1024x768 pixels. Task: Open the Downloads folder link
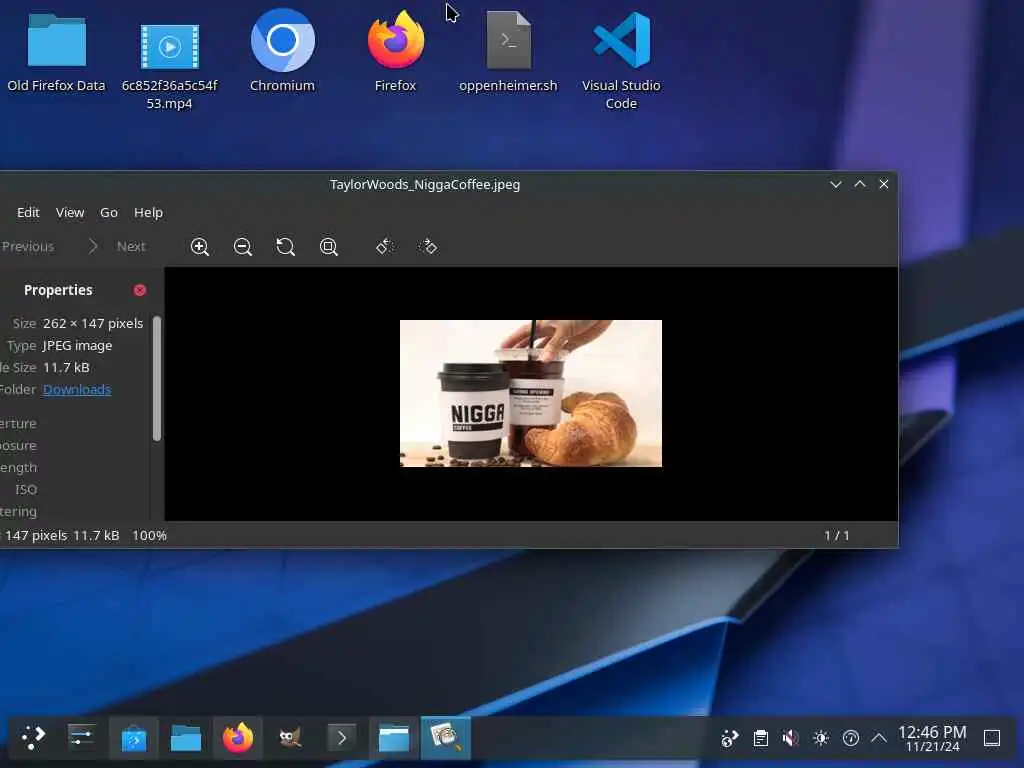point(77,389)
